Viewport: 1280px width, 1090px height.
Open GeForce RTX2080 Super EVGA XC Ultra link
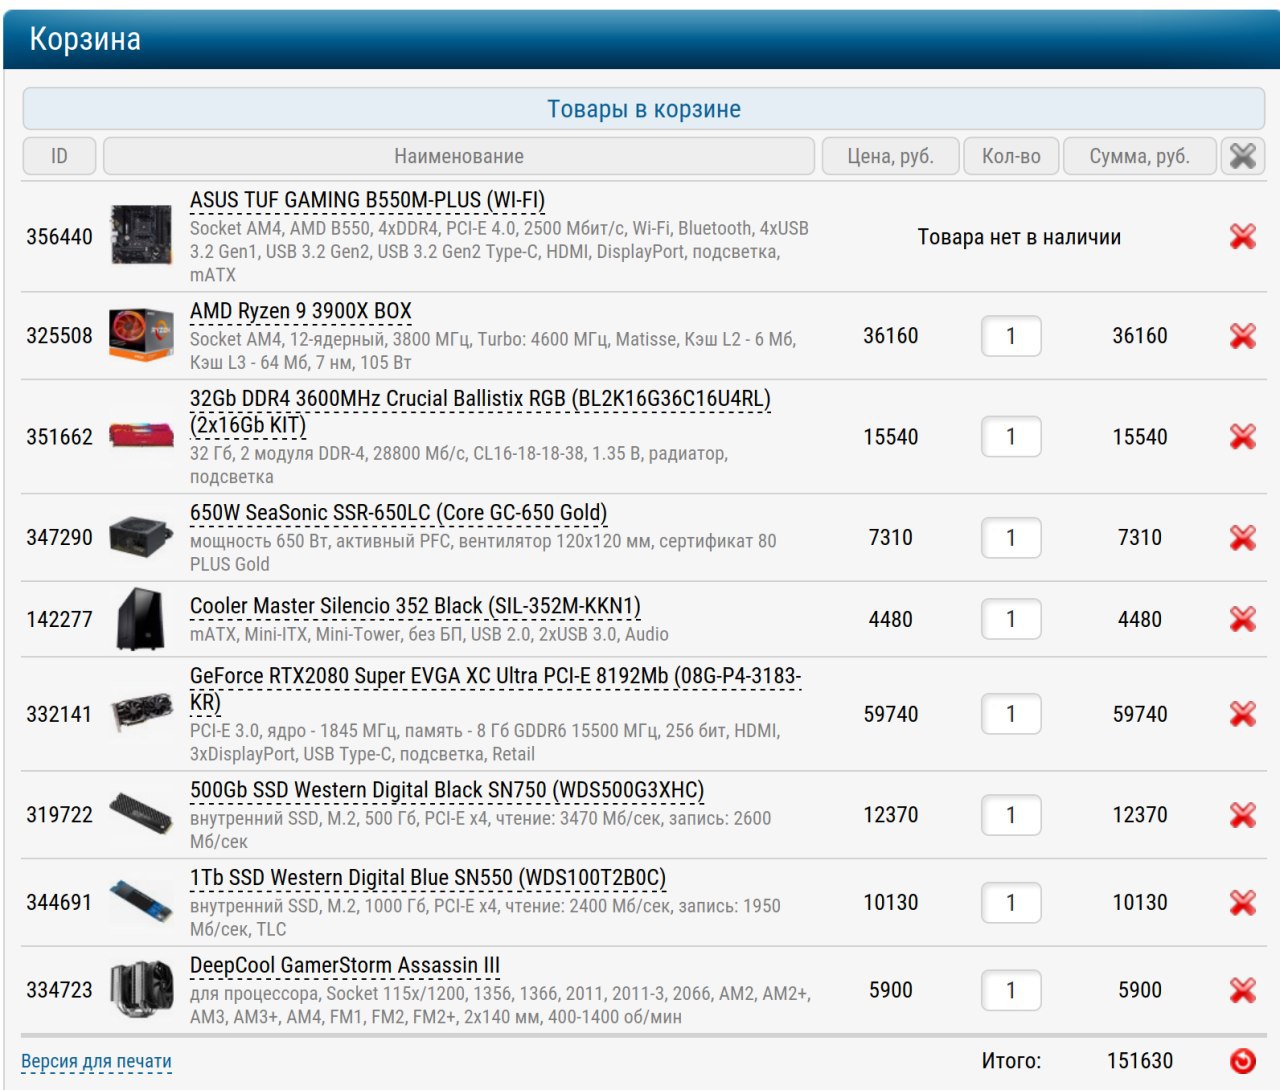point(495,689)
